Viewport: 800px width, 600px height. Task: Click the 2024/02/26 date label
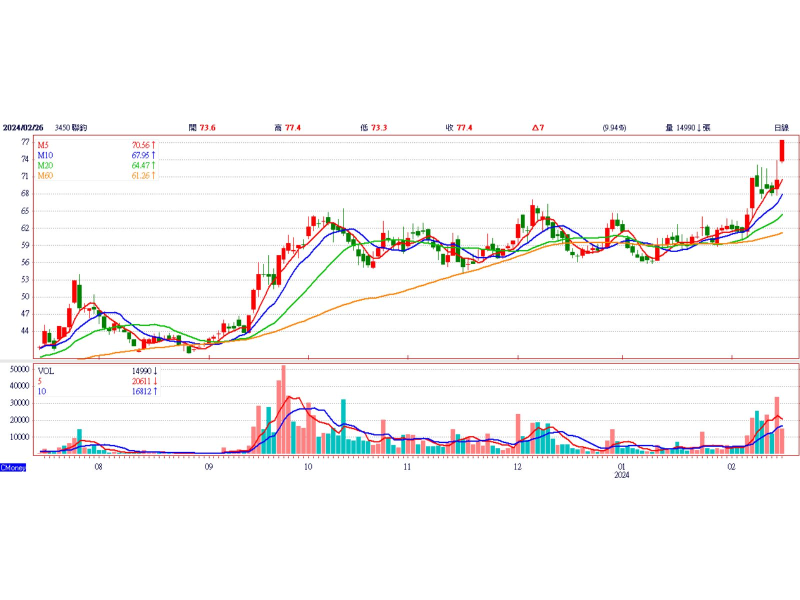[24, 127]
